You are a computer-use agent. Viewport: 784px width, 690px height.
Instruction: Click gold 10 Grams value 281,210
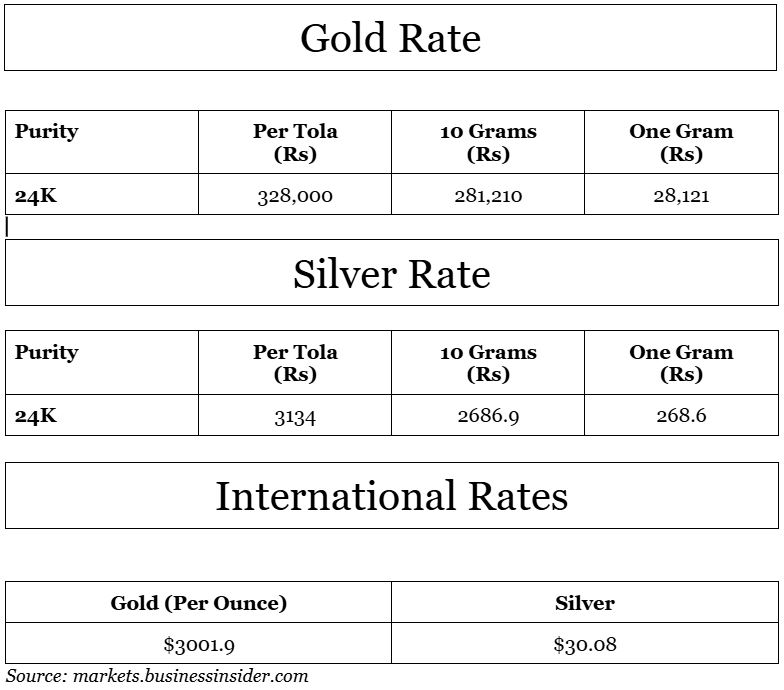point(488,196)
